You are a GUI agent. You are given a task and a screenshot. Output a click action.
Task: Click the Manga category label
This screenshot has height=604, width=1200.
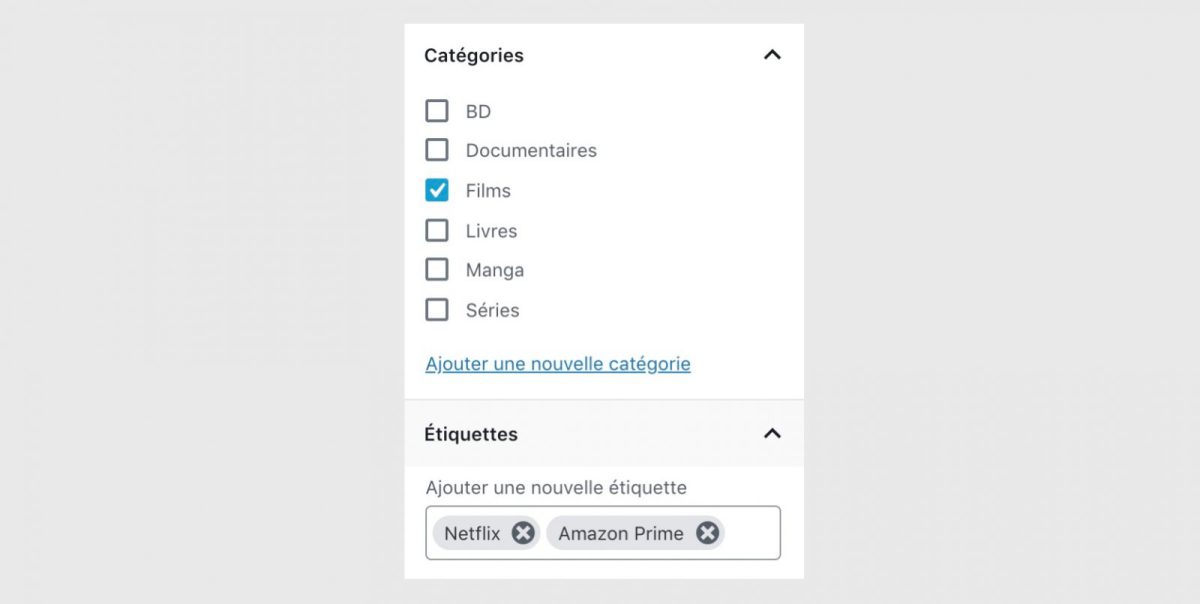pyautogui.click(x=495, y=270)
